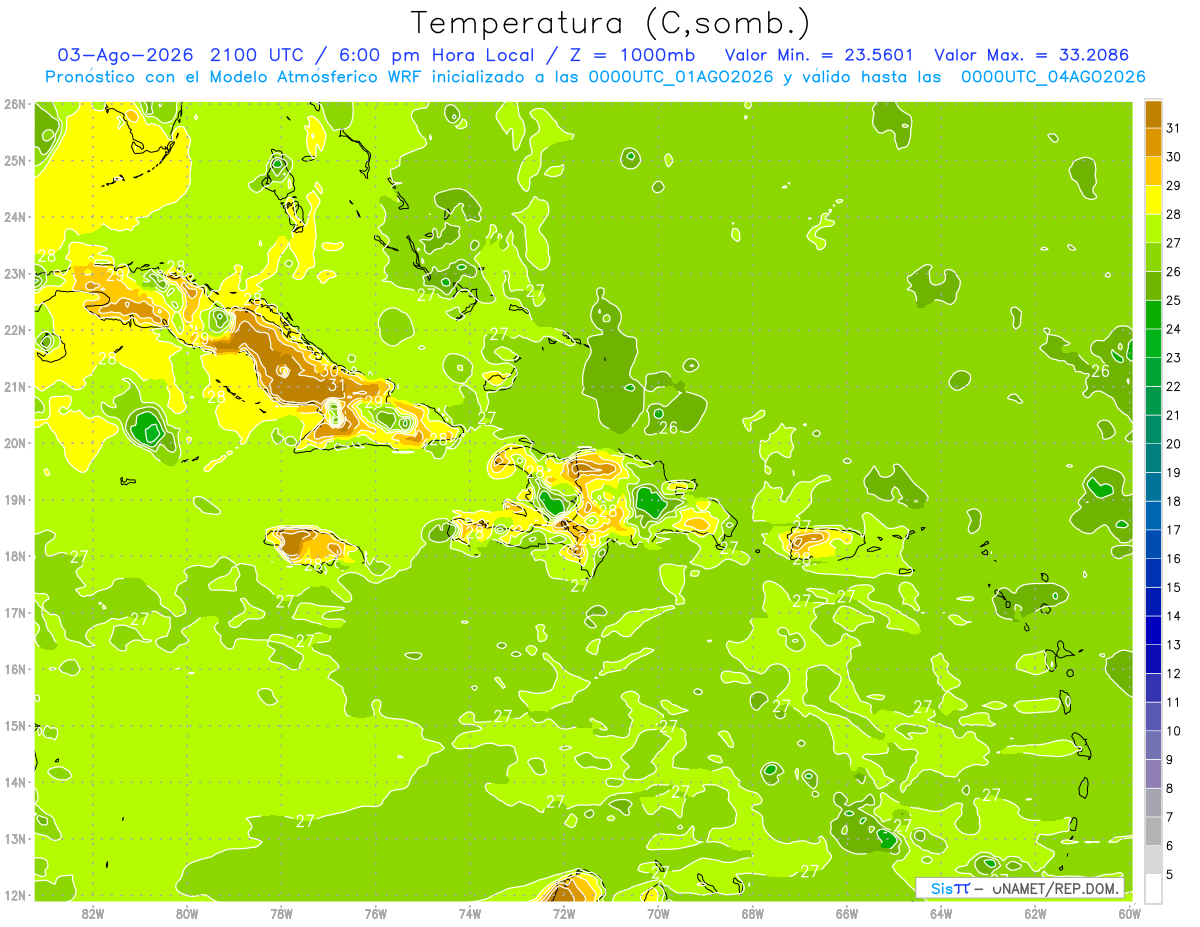Click the longitude axis label "68W"

point(752,914)
